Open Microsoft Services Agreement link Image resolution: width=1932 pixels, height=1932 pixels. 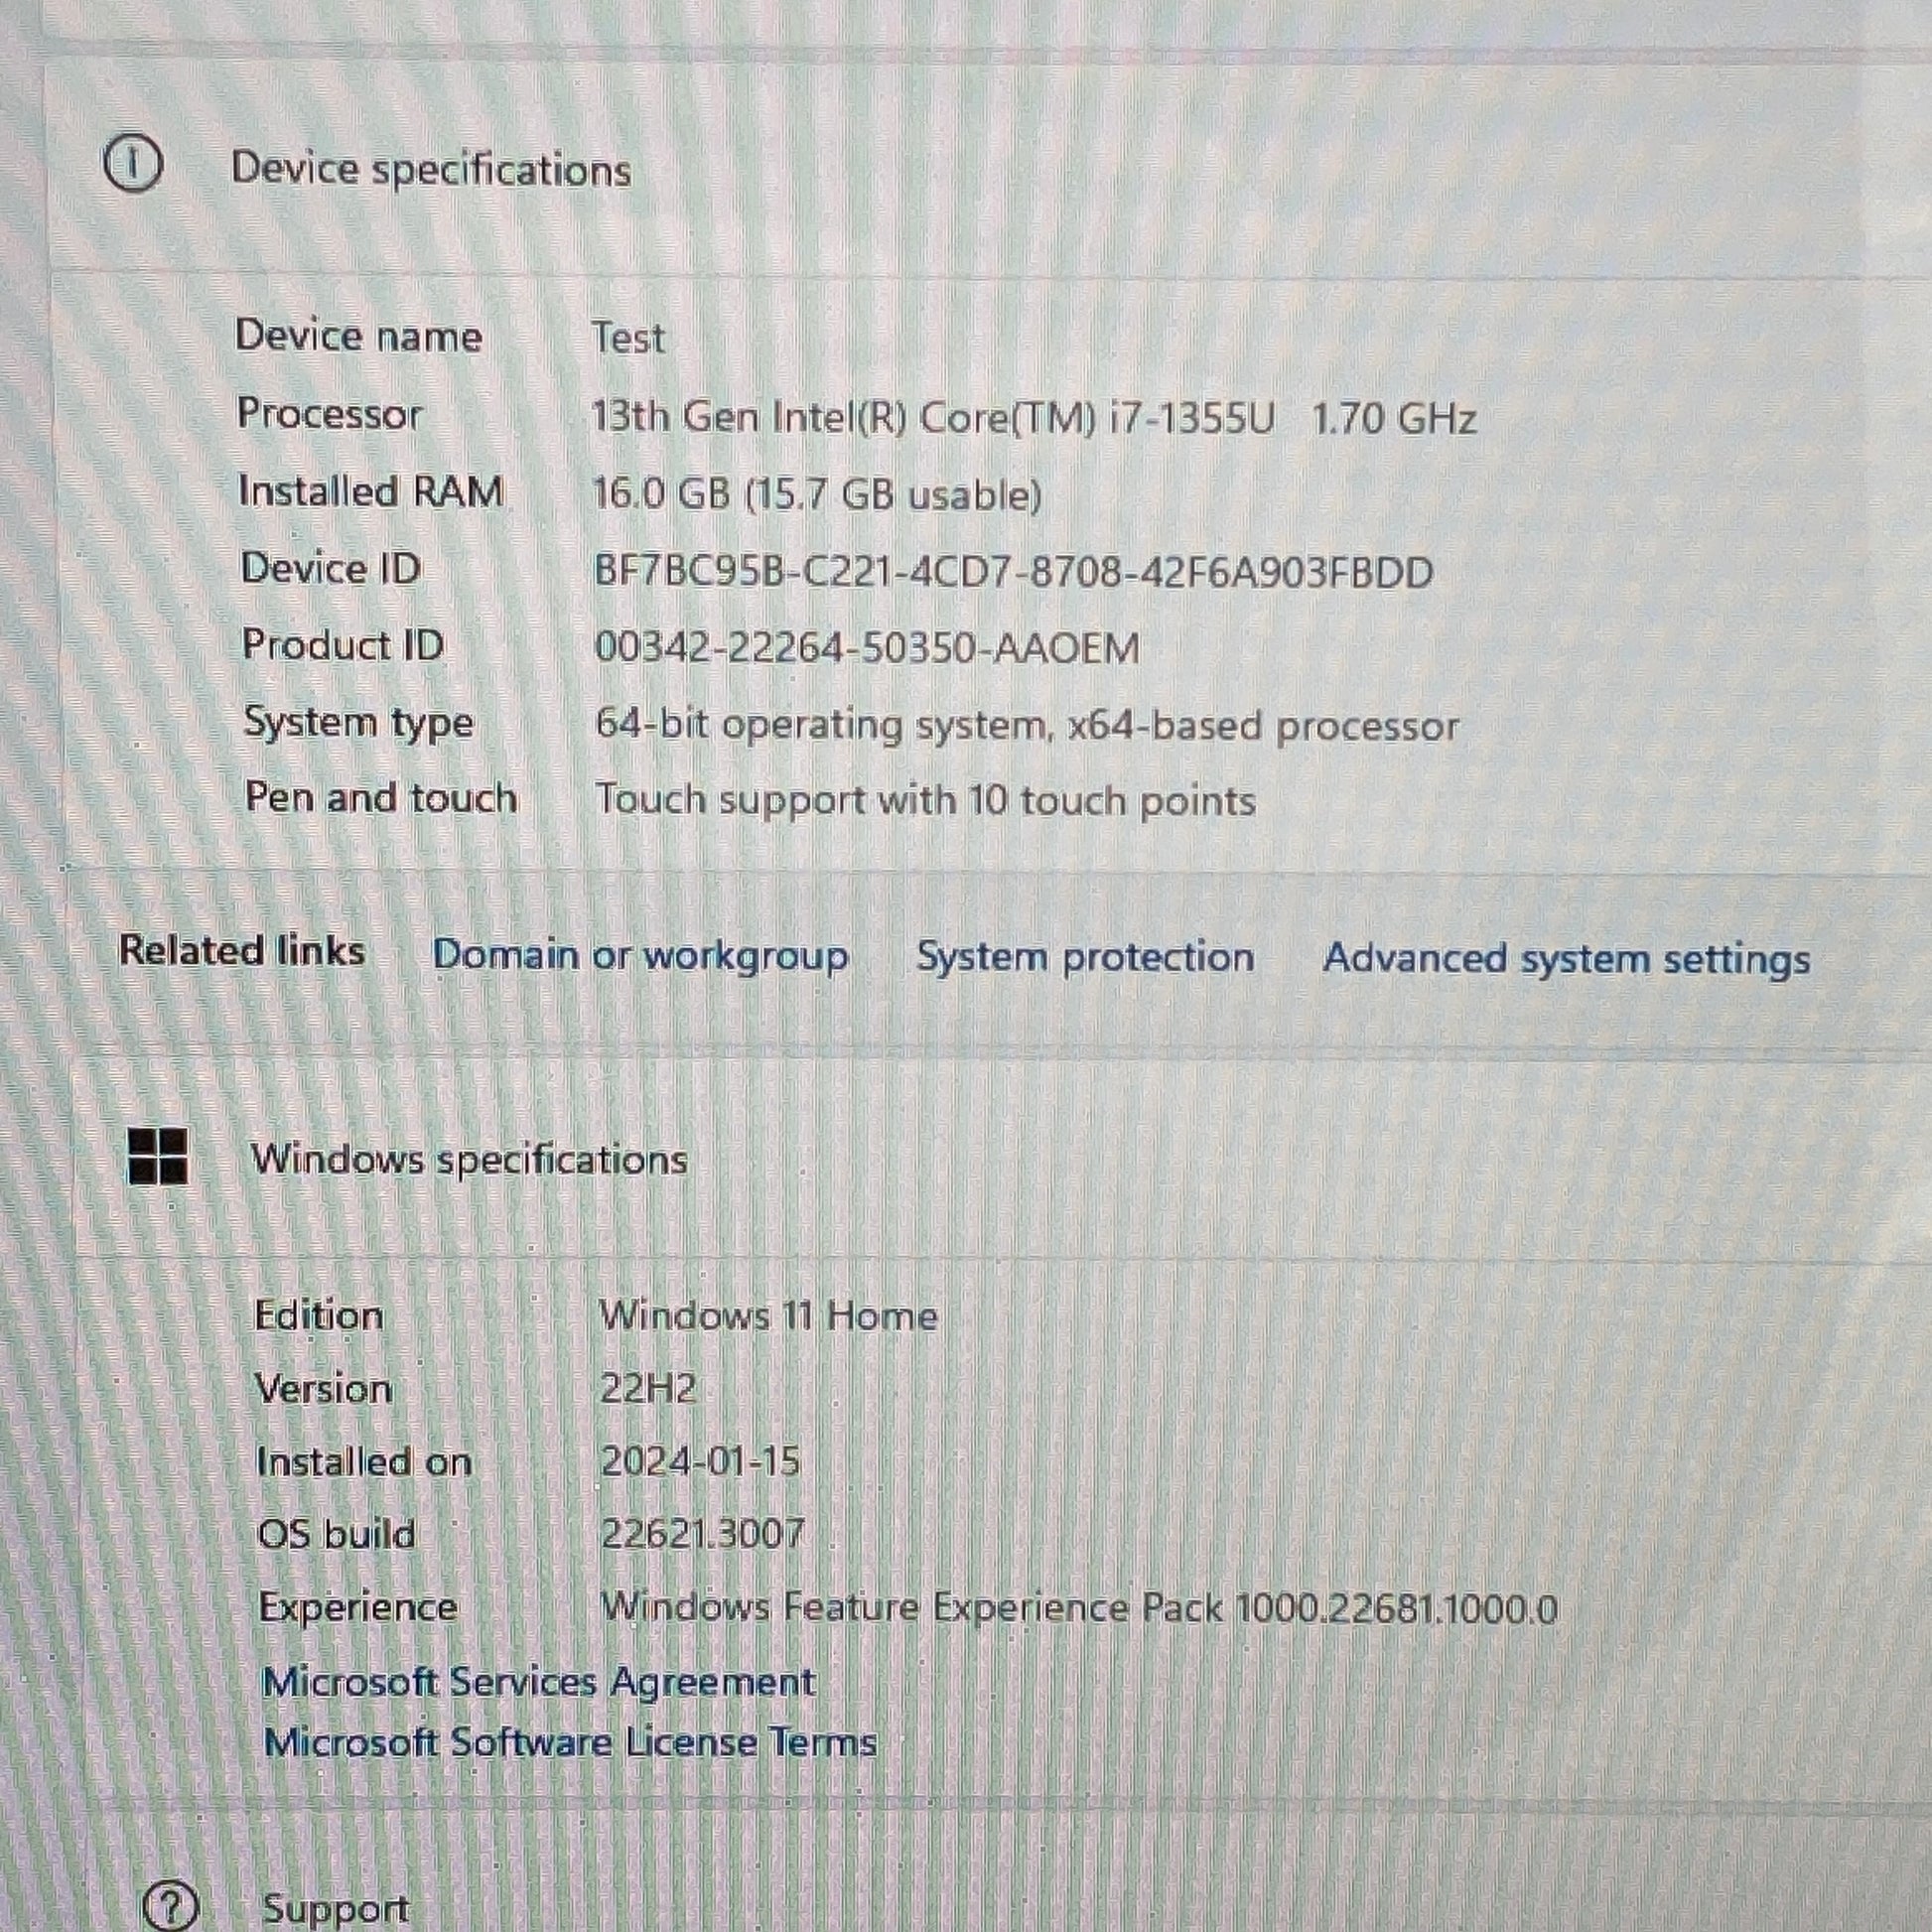click(x=539, y=1682)
